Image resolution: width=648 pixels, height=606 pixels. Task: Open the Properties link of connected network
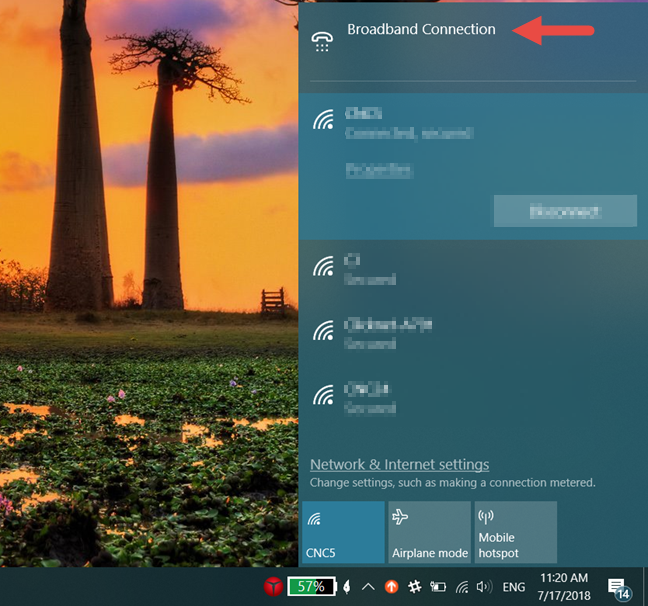click(379, 170)
